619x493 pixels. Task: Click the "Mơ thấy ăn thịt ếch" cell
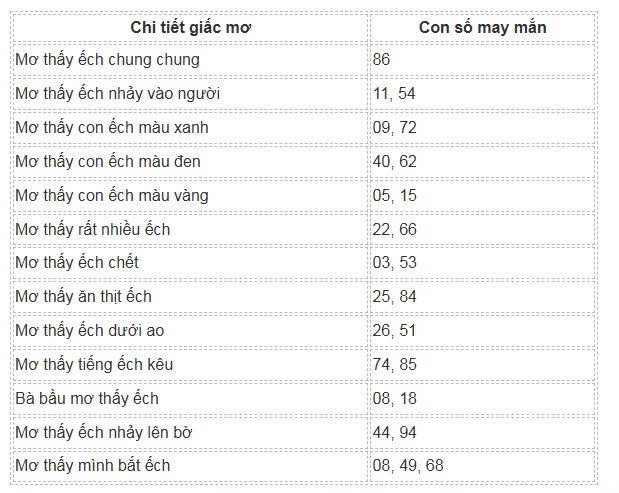click(84, 297)
